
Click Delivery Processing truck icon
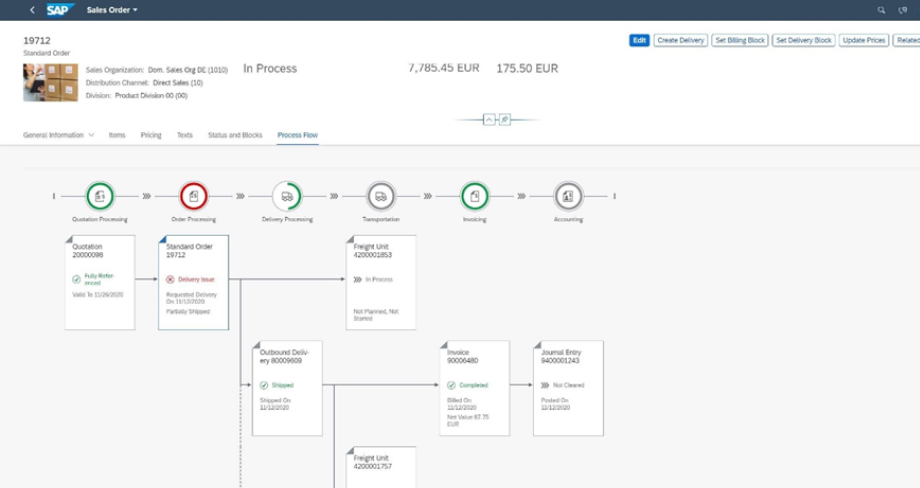[x=287, y=196]
